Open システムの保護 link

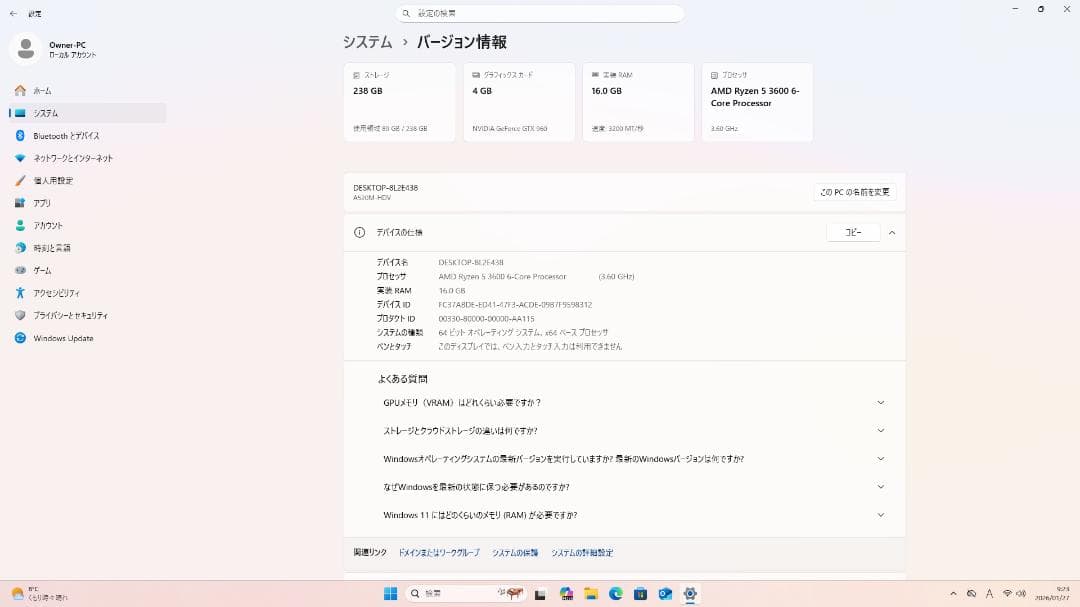(515, 553)
